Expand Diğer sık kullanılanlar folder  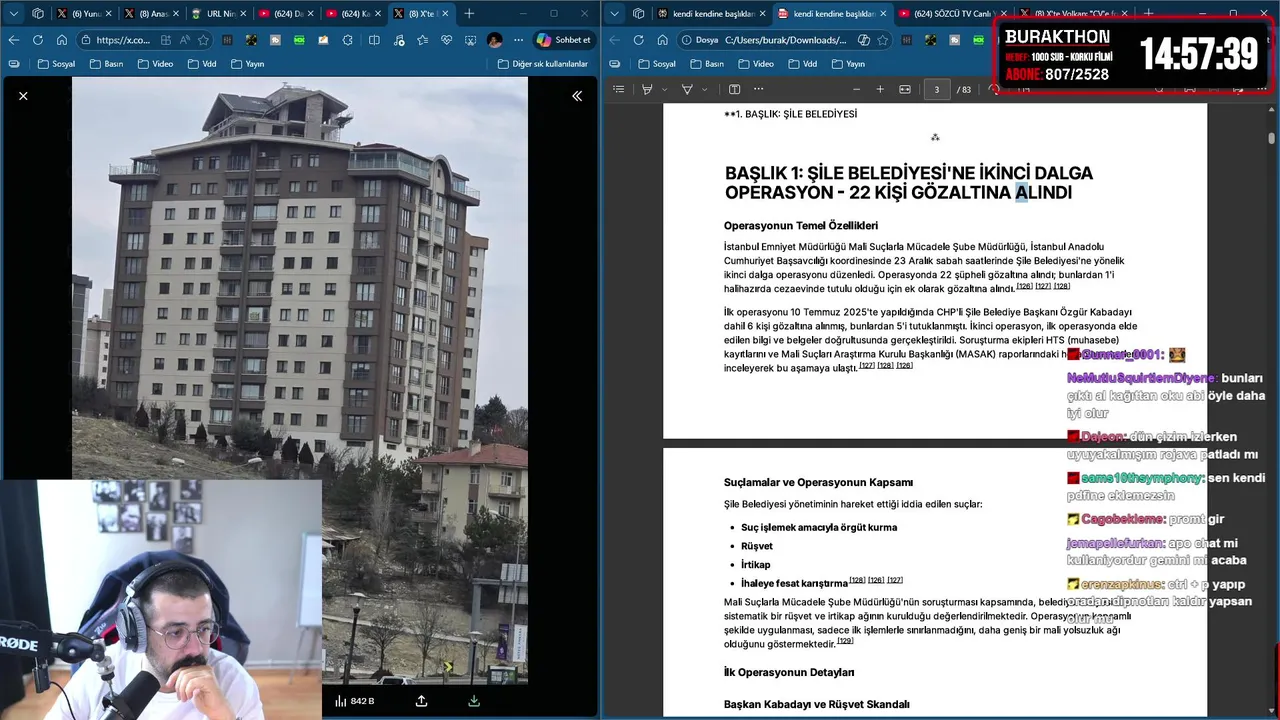[543, 64]
